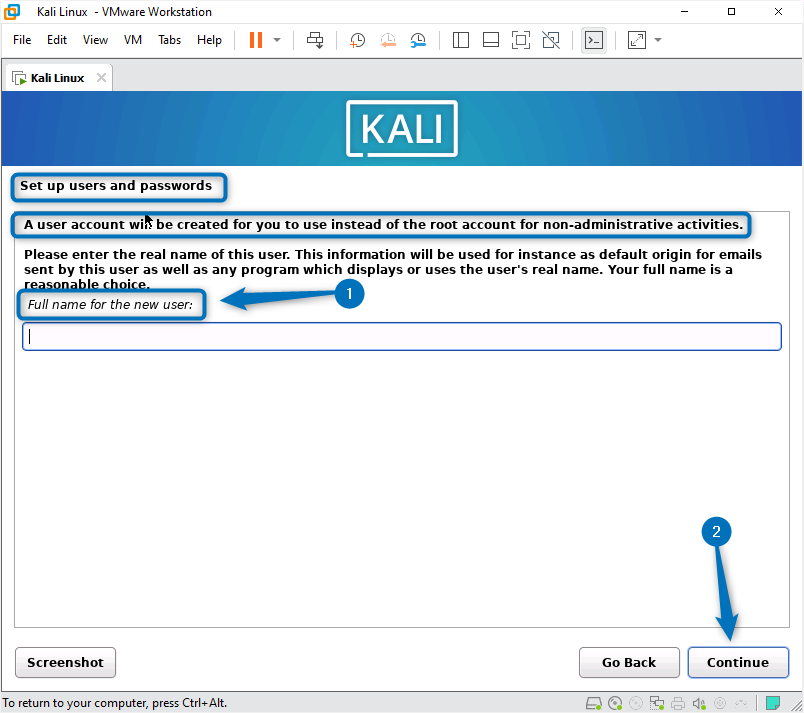Open the Tabs menu
Screen dimensions: 804x713
[169, 40]
